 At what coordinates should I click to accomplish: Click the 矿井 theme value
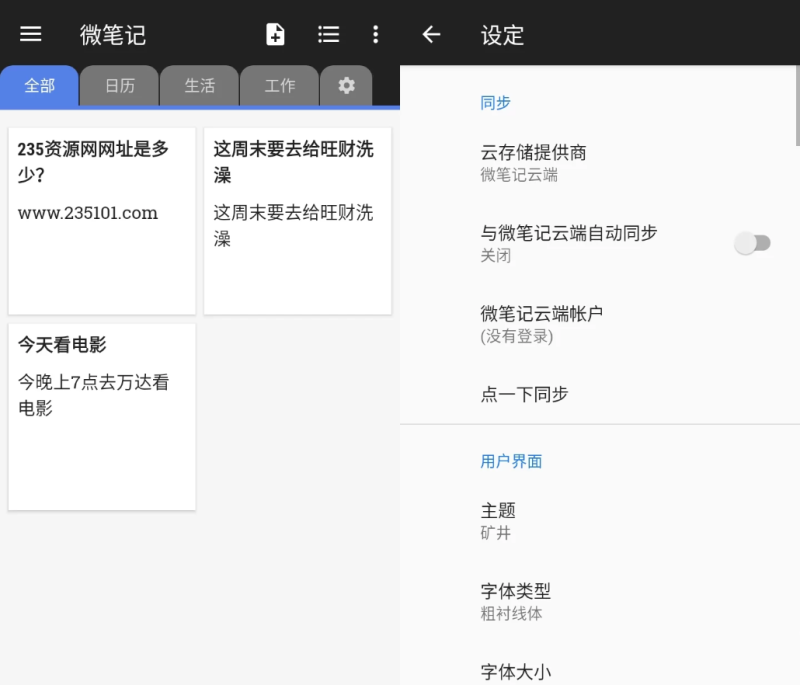click(x=495, y=533)
